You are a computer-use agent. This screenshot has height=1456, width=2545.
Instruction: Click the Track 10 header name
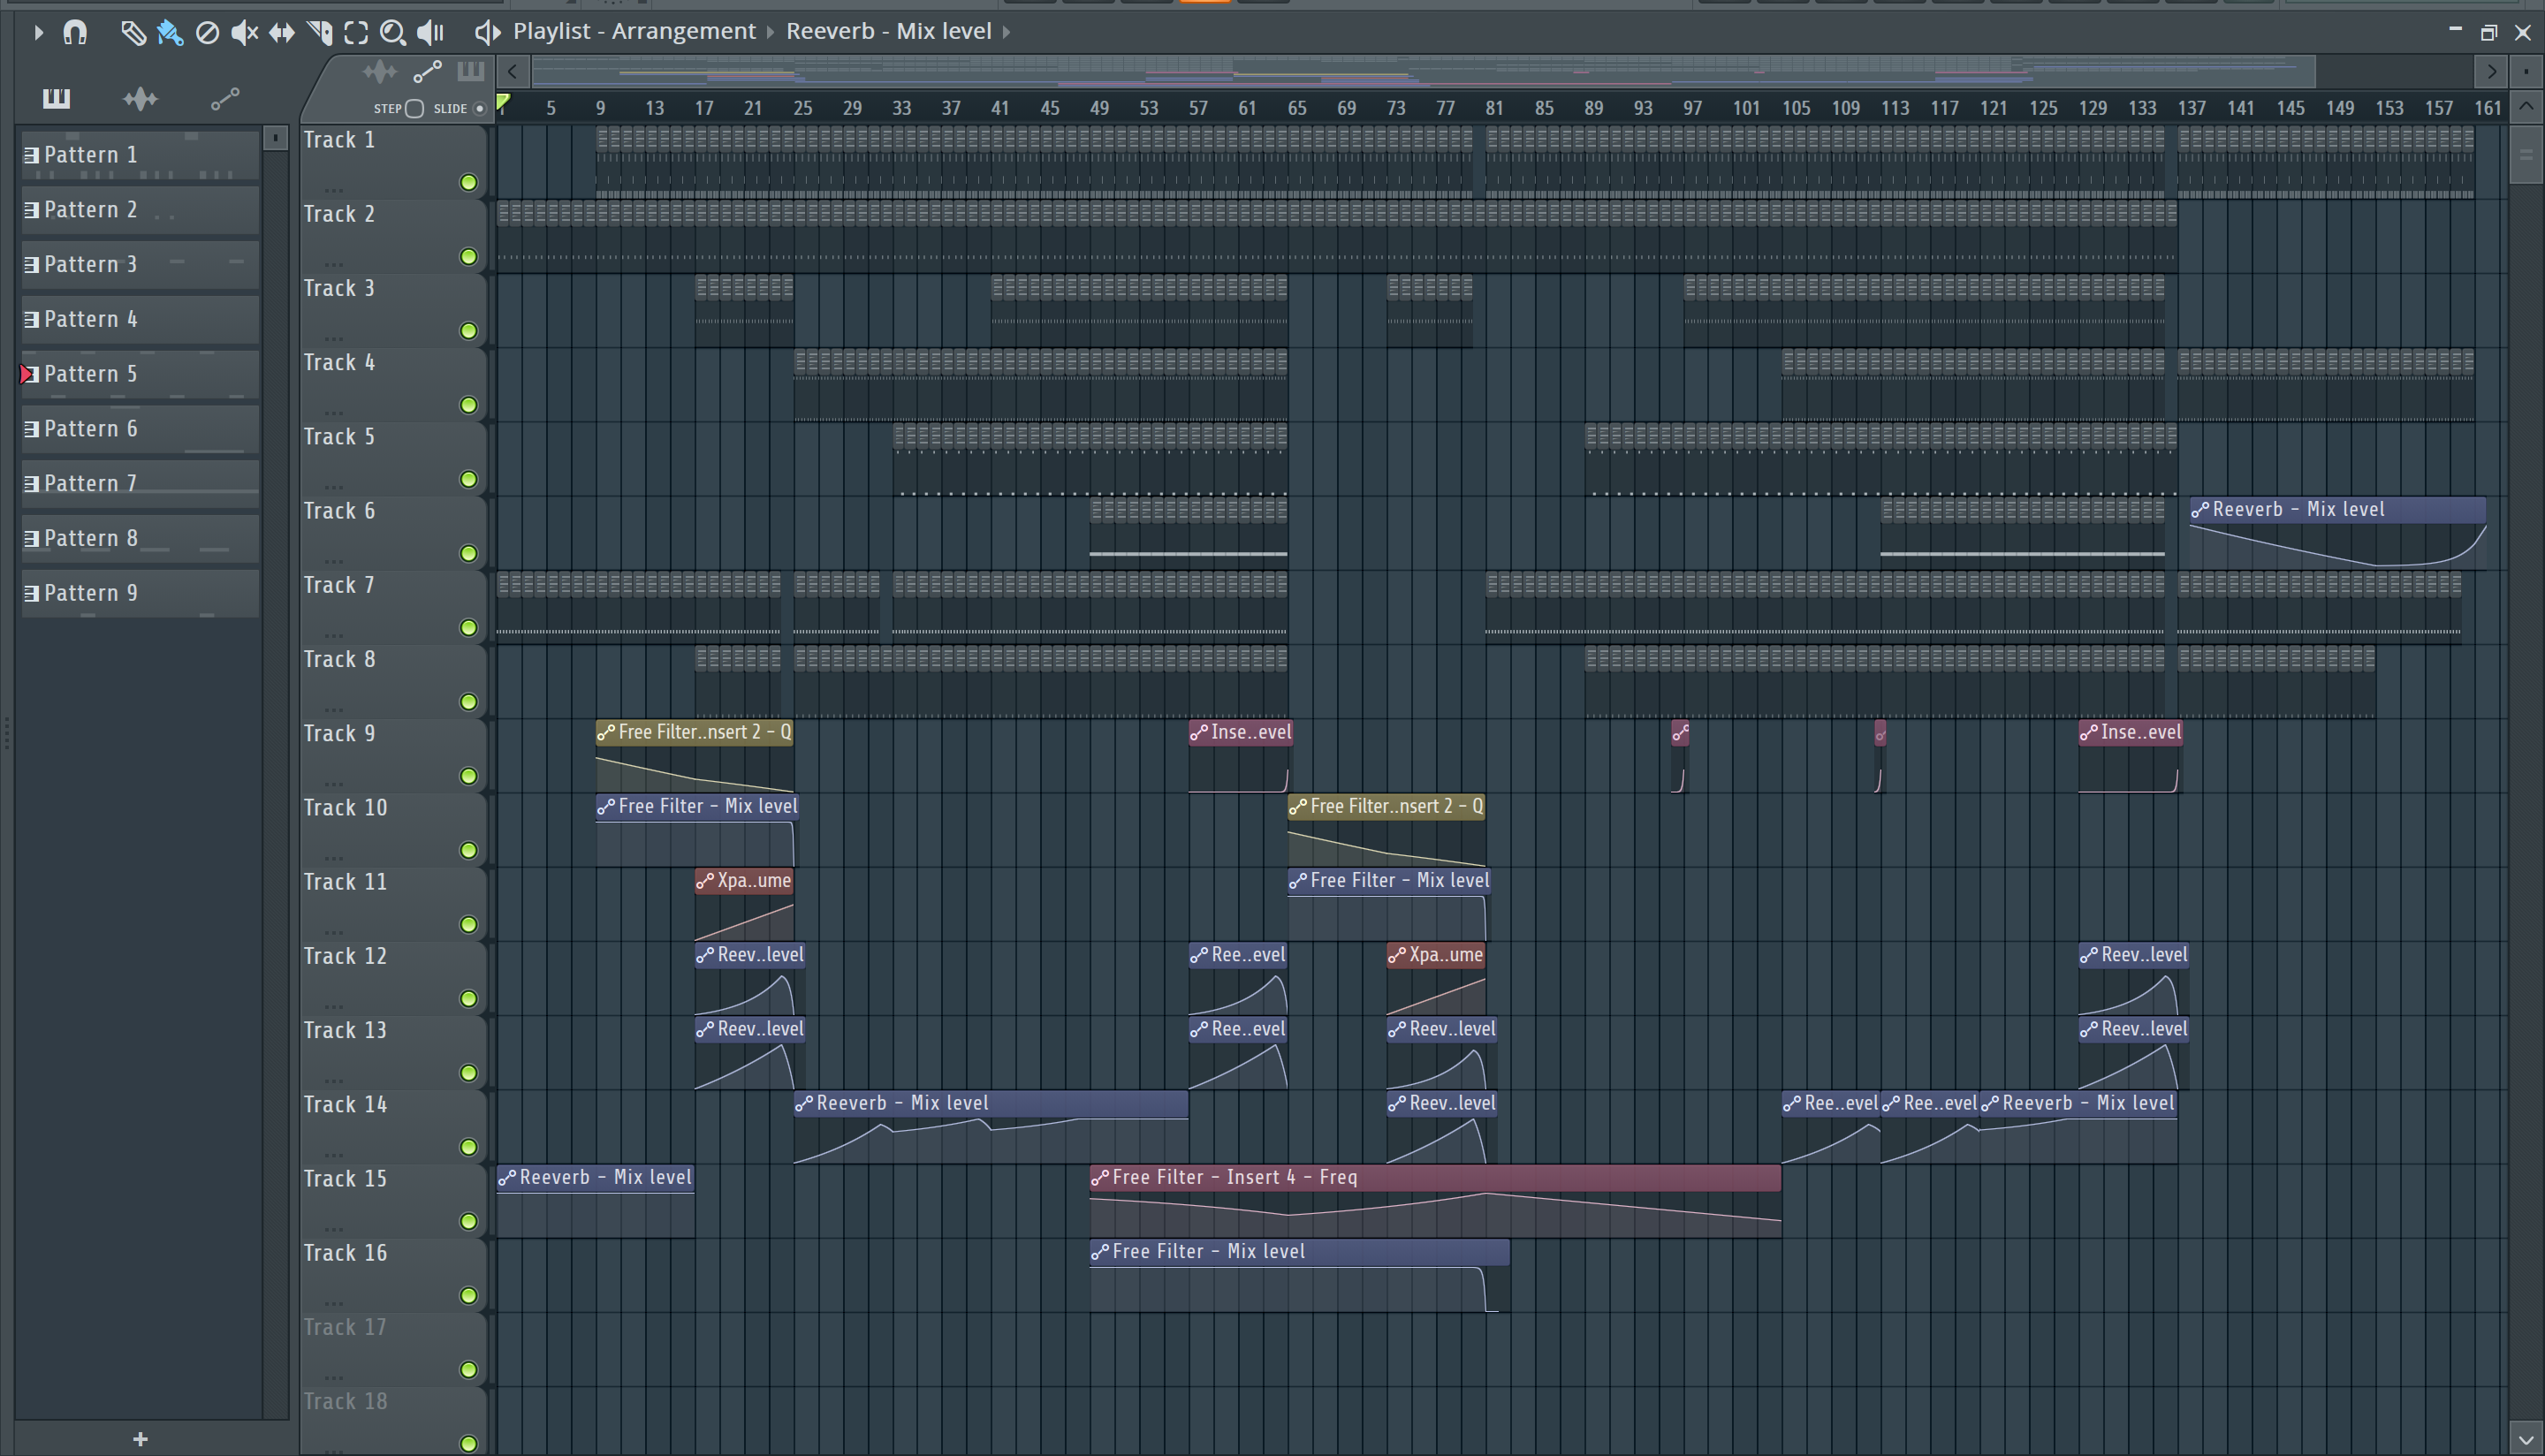(345, 808)
